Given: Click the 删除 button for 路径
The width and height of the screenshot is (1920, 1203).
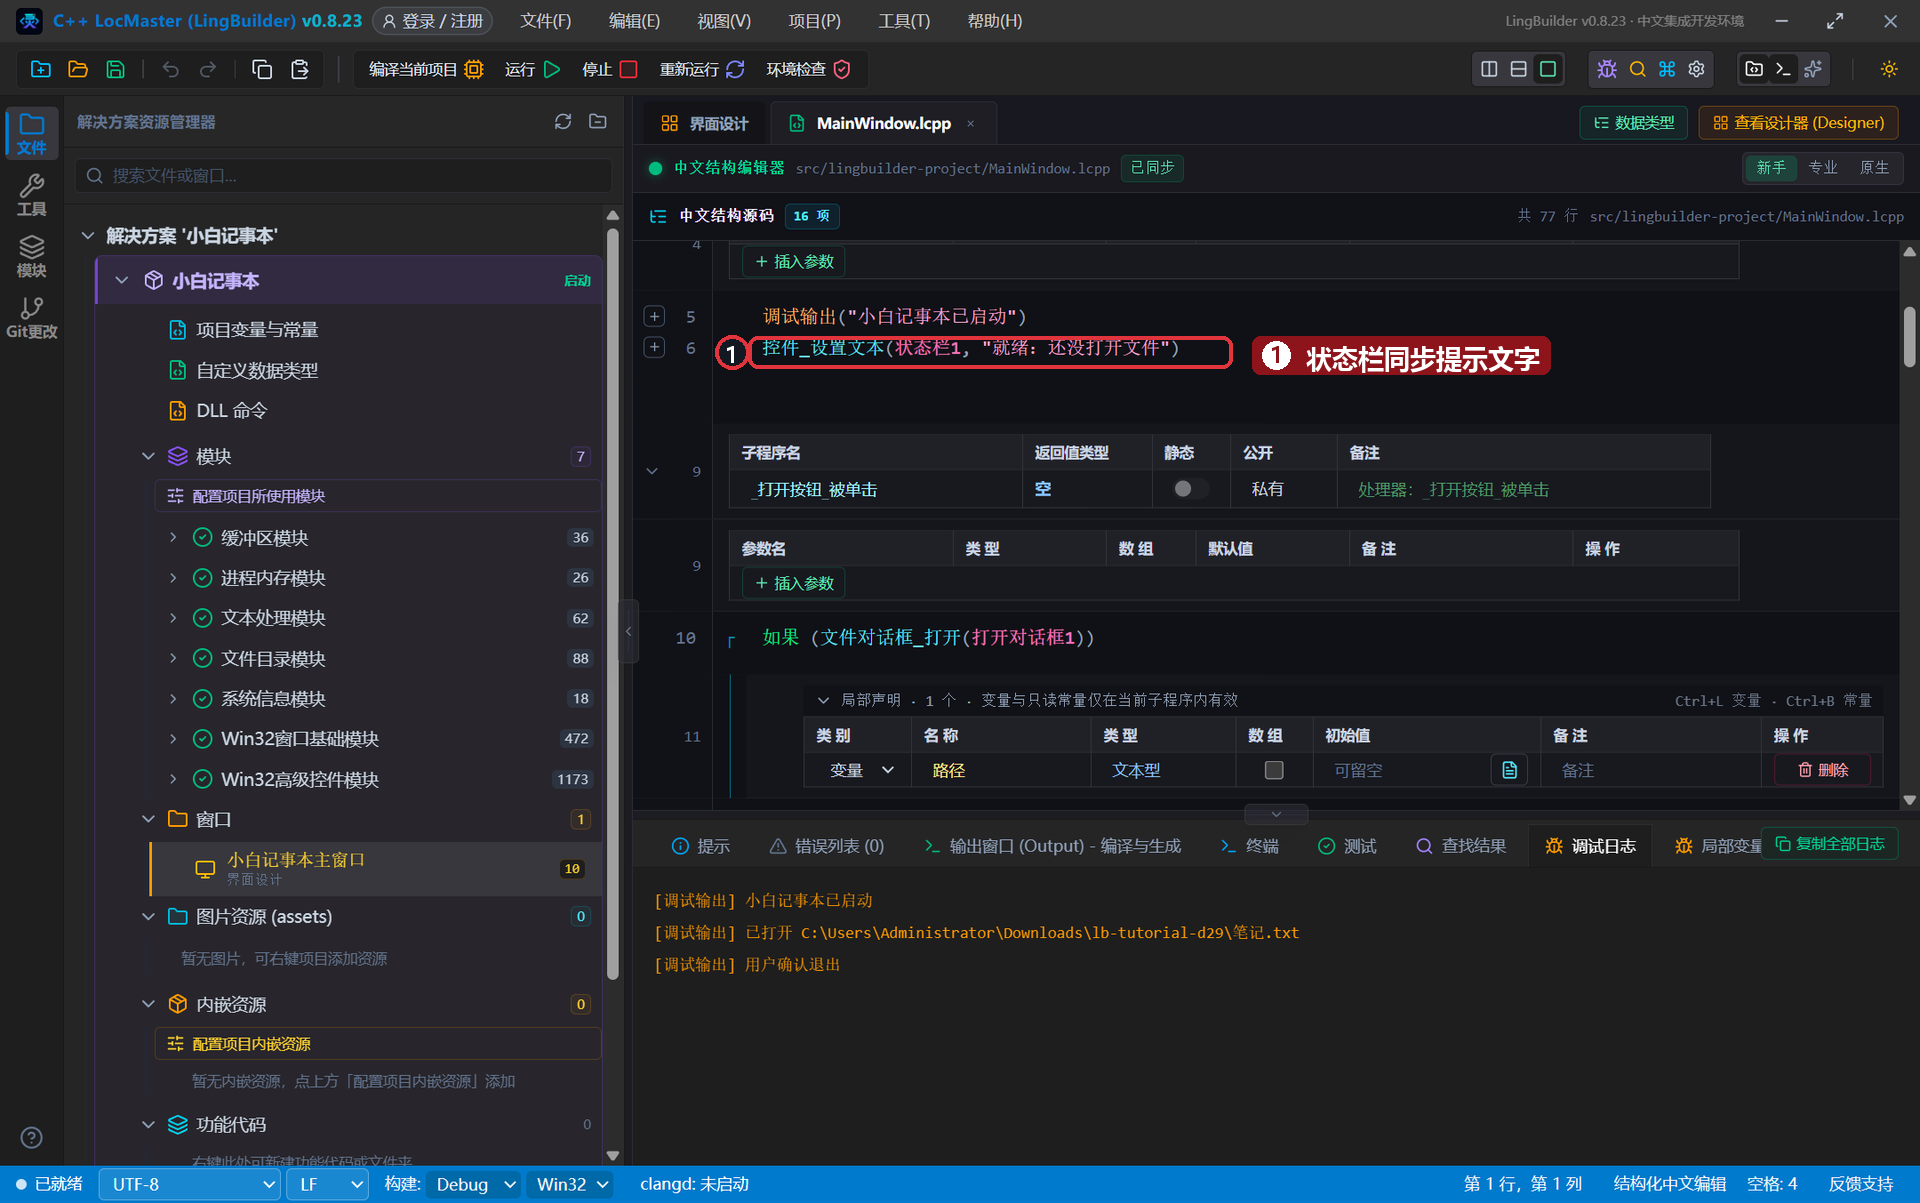Looking at the screenshot, I should pos(1823,770).
